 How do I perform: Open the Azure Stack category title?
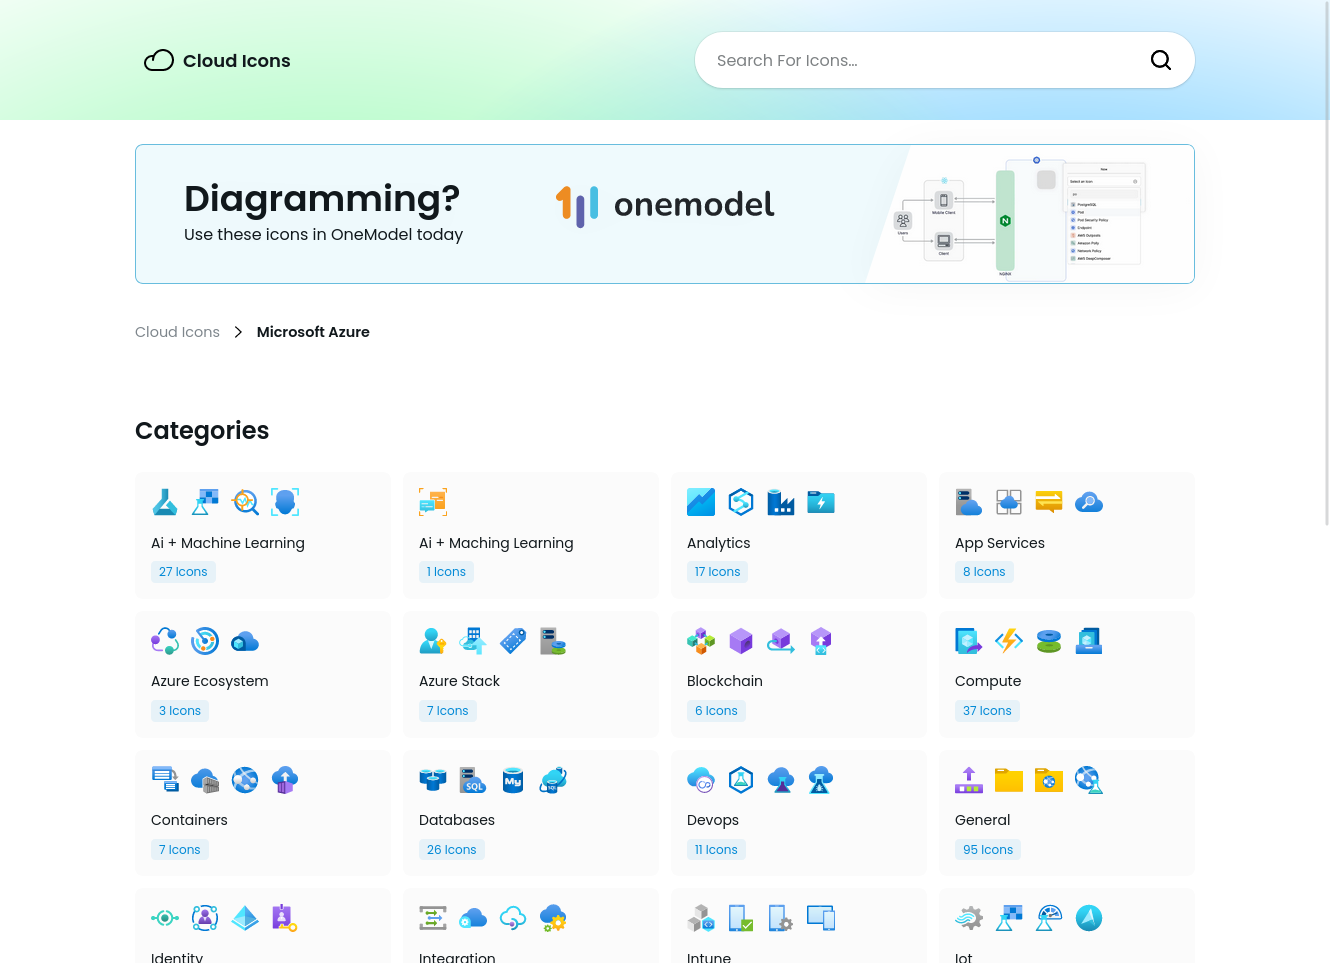(x=459, y=681)
